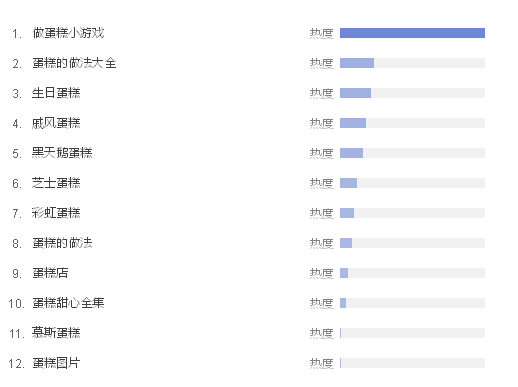Image resolution: width=518 pixels, height=387 pixels.
Task: Click the heat bar in the 蛋糕店 row
Action: point(412,273)
